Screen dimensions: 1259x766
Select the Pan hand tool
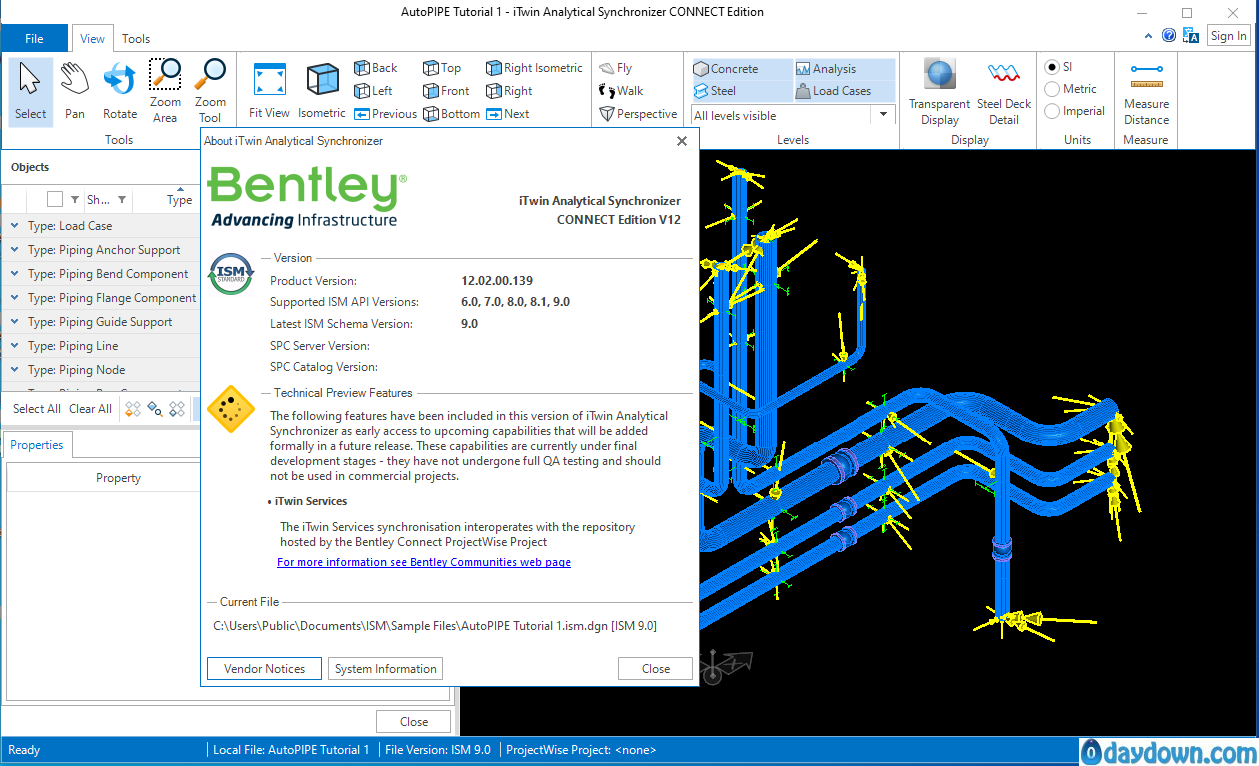point(75,90)
